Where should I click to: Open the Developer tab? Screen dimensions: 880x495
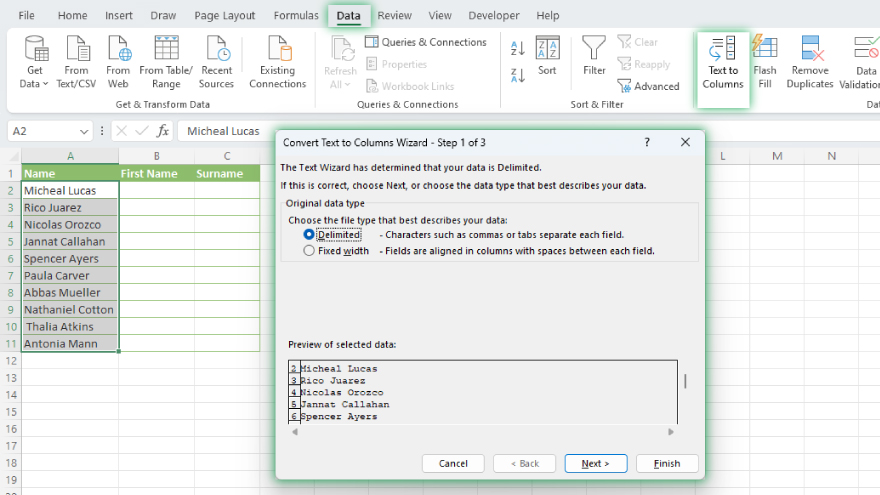pyautogui.click(x=494, y=16)
